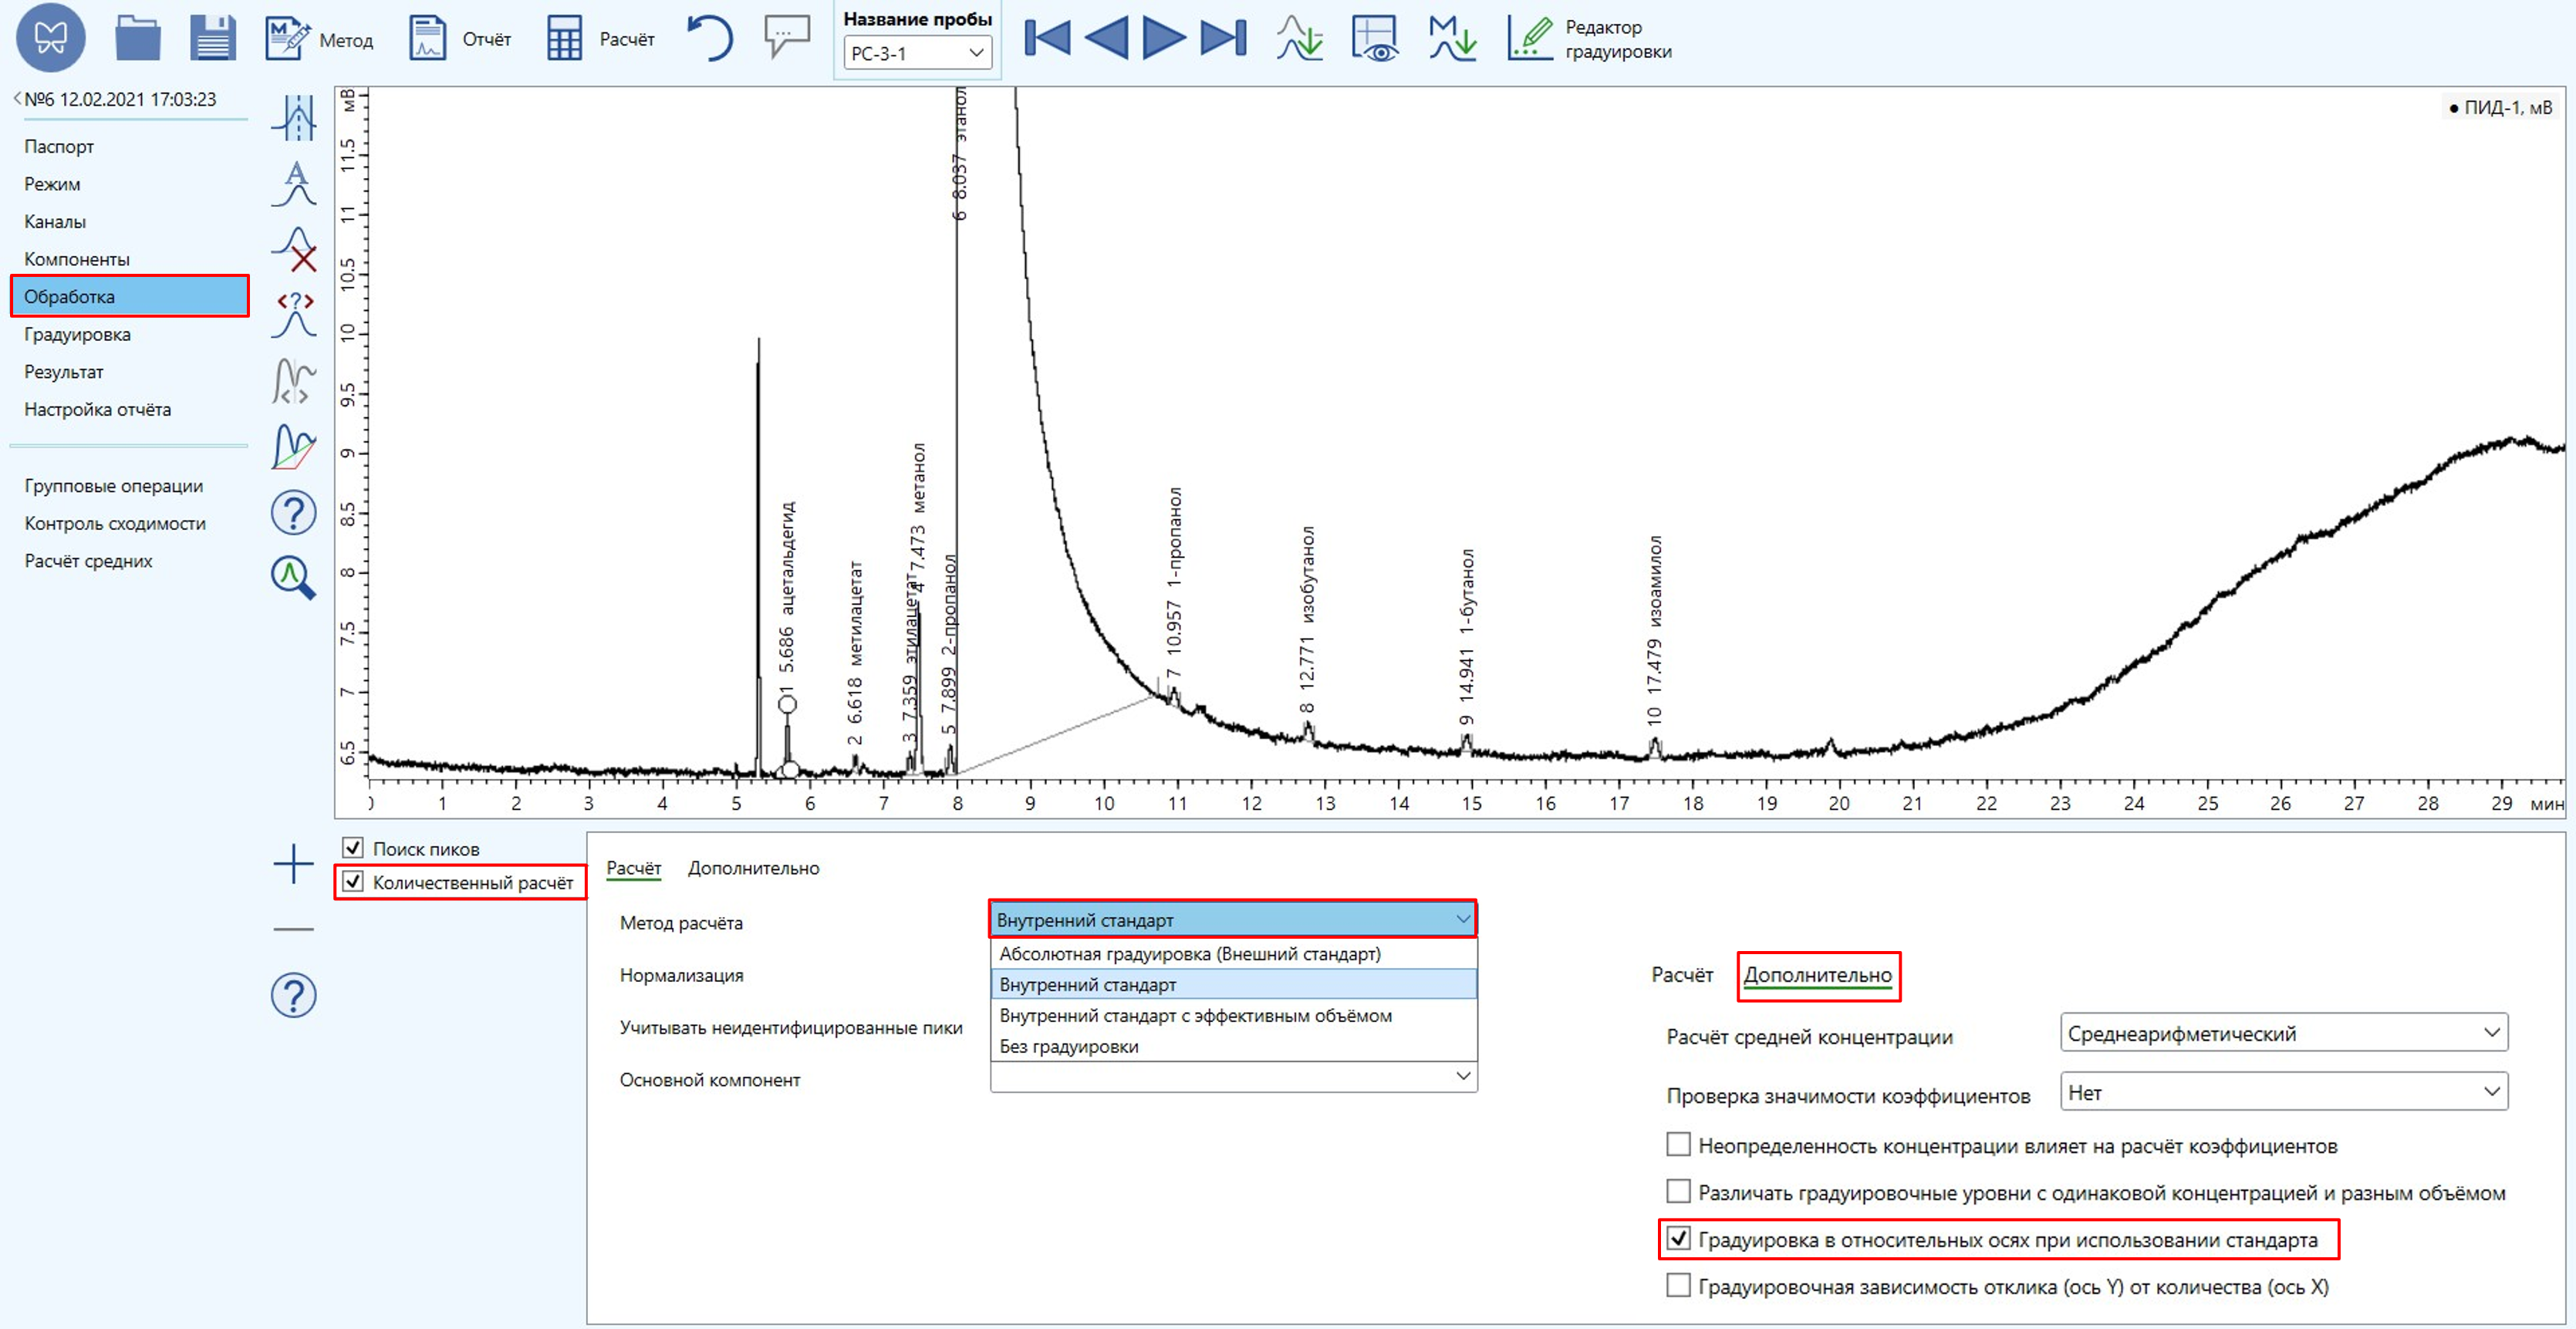Open Редактор градуировки
The height and width of the screenshot is (1329, 2576).
pos(1590,39)
